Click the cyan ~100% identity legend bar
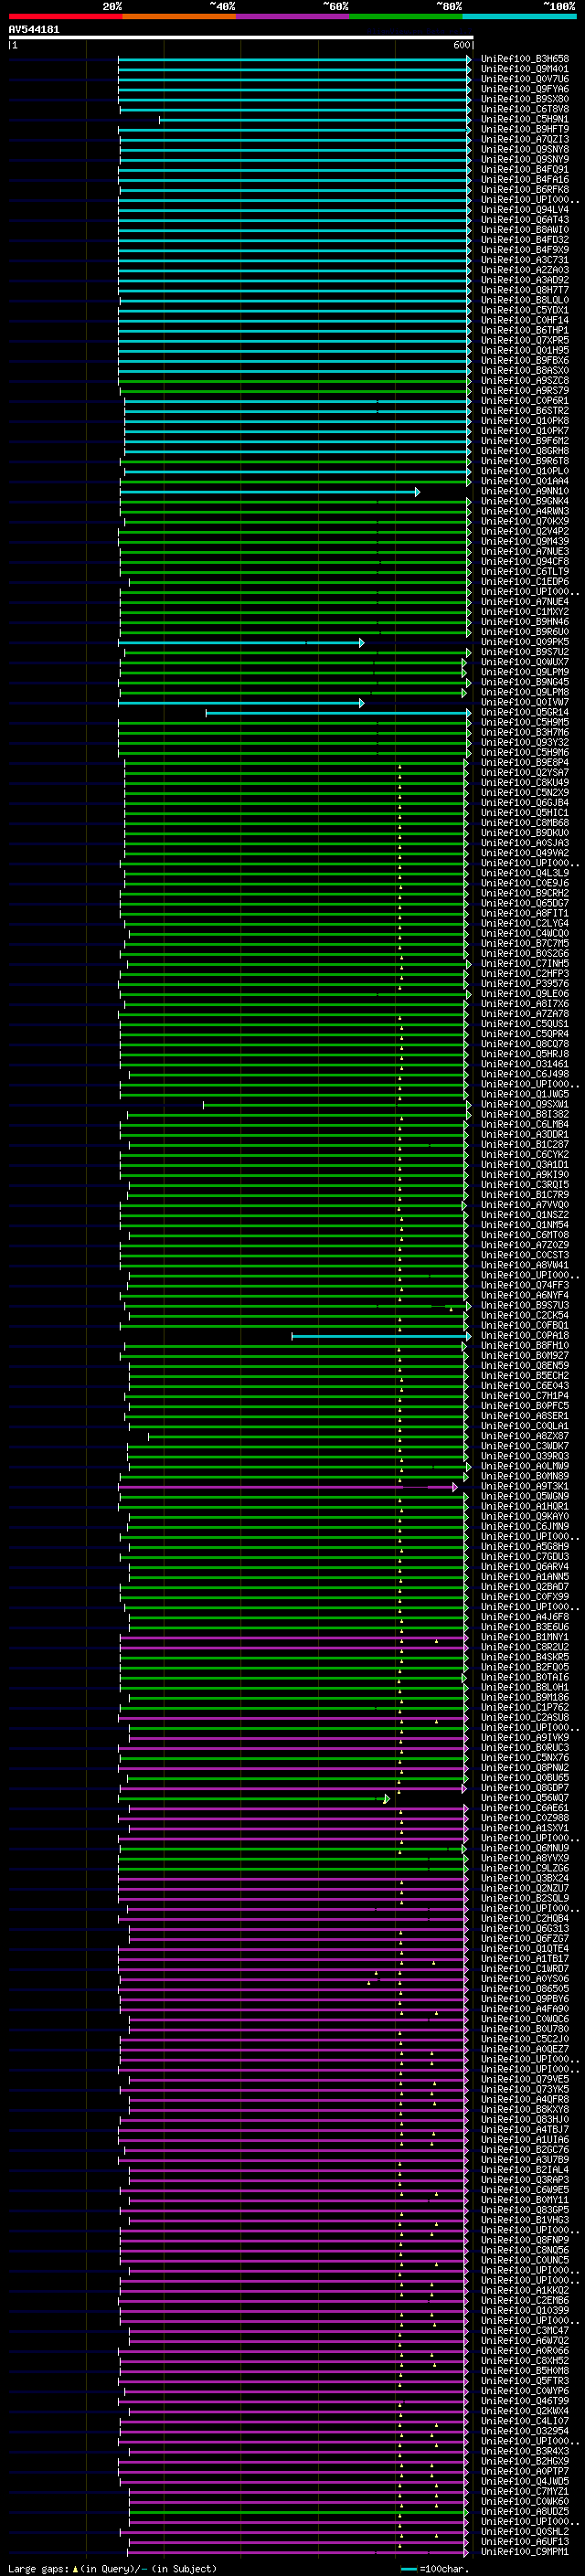The image size is (585, 2576). tap(519, 16)
